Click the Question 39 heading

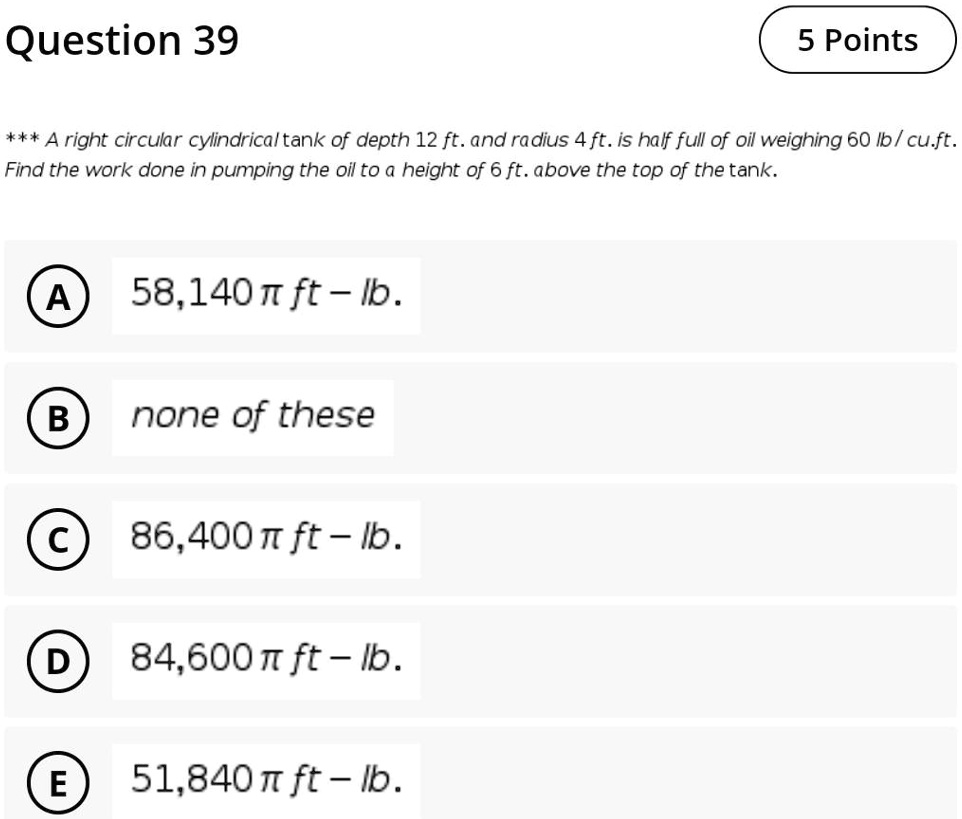tap(122, 40)
